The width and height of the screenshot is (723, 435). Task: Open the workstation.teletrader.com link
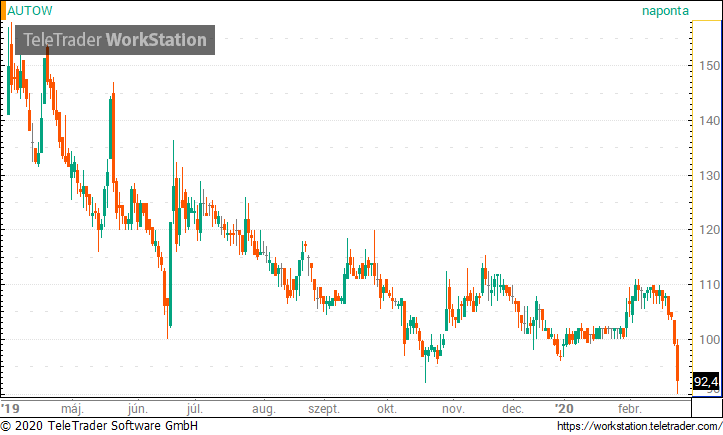[x=640, y=426]
